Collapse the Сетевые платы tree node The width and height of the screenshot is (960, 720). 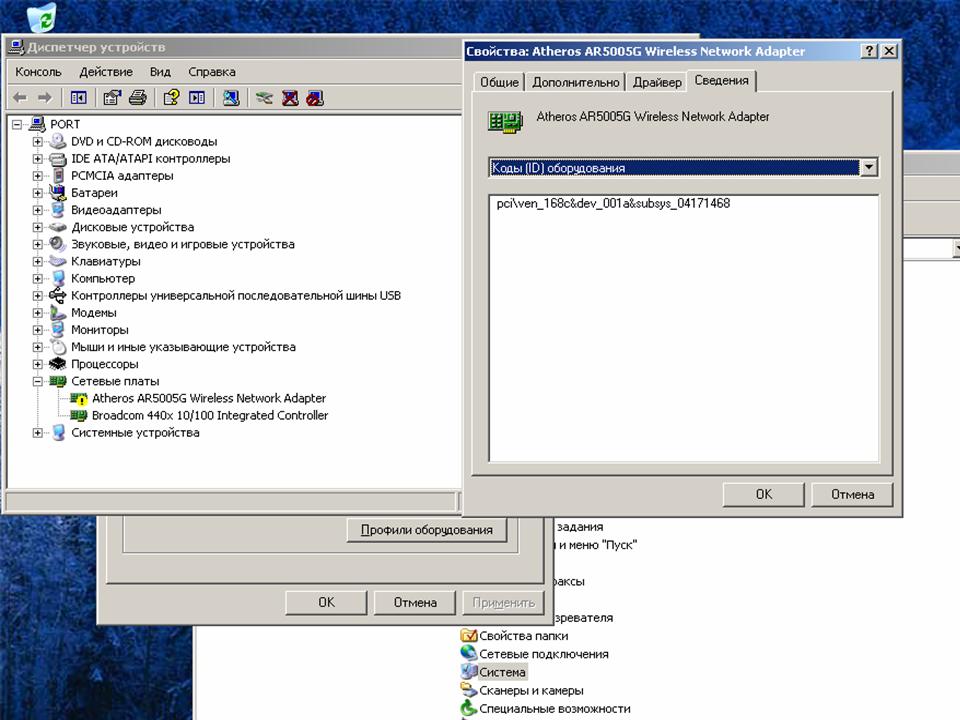point(38,381)
